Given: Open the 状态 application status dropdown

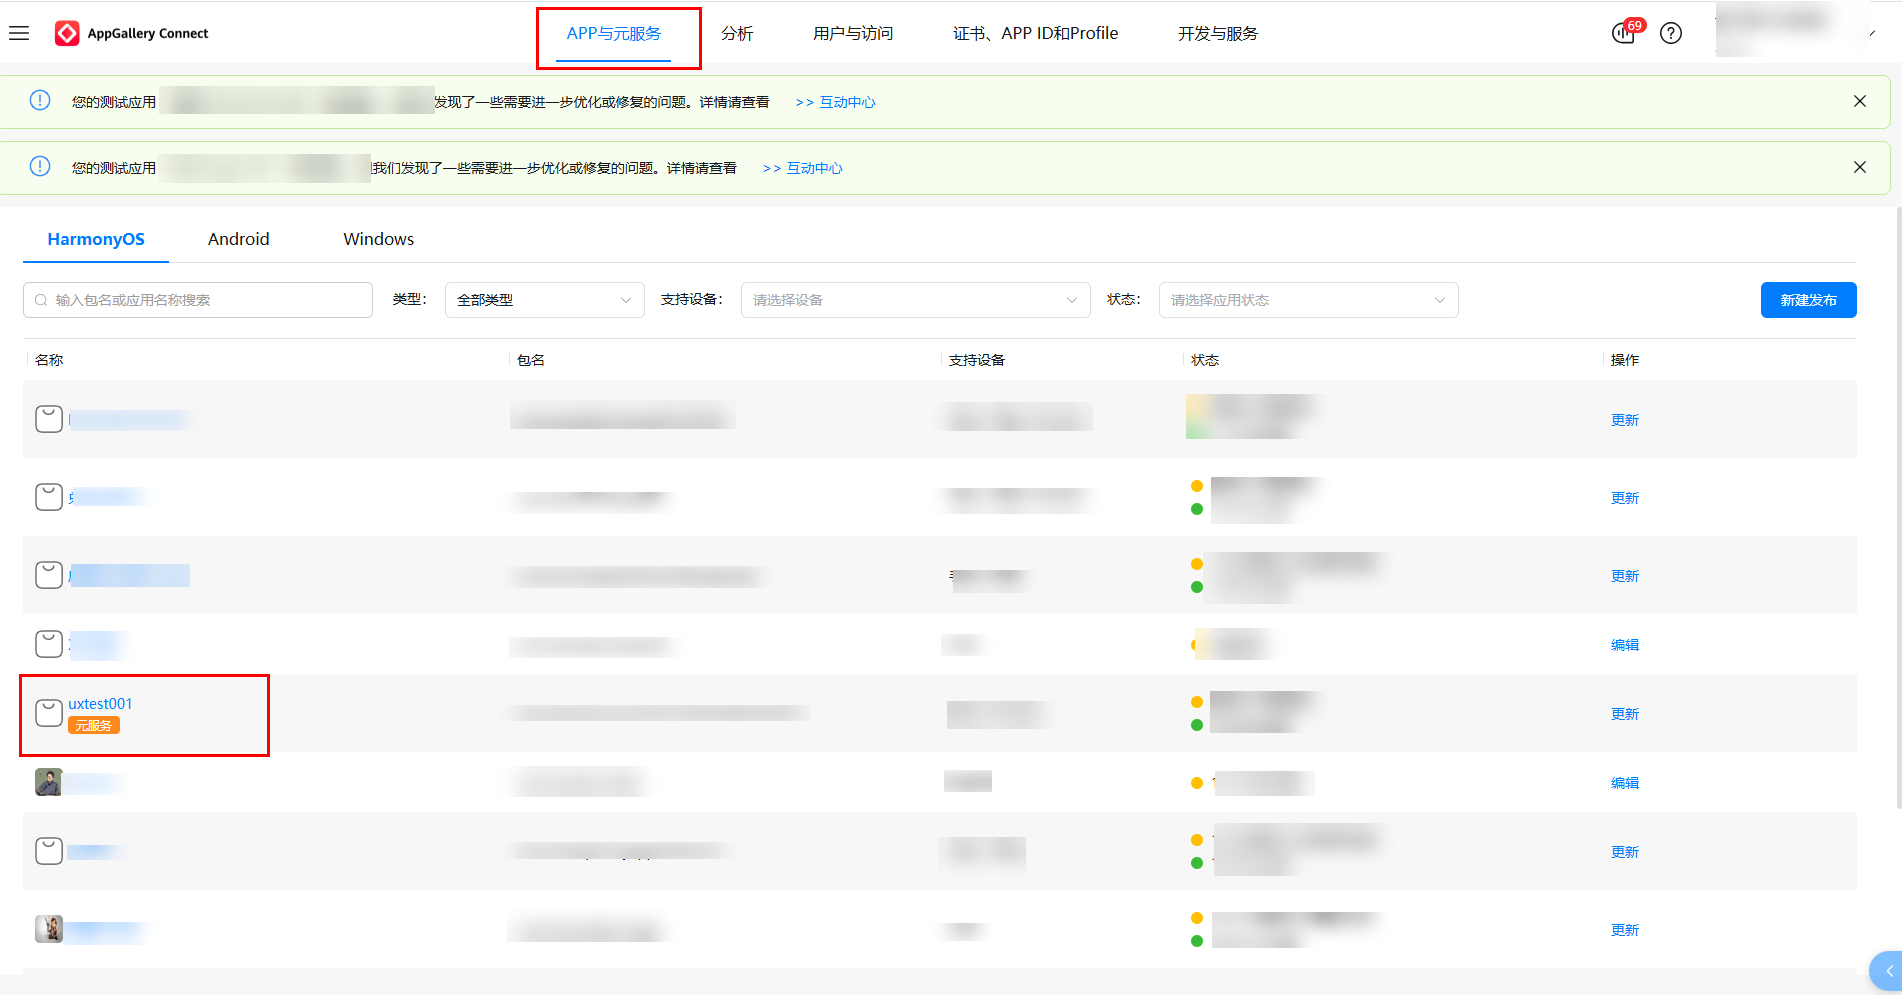Looking at the screenshot, I should pos(1307,300).
